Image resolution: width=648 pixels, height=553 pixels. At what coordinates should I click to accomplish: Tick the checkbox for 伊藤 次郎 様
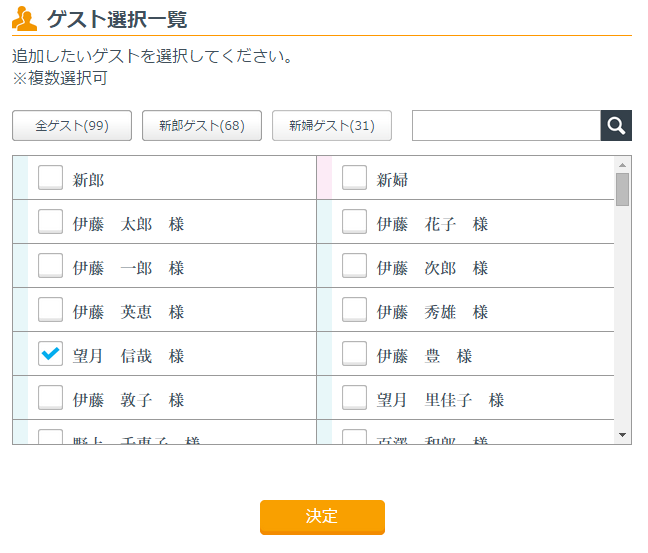(x=354, y=266)
